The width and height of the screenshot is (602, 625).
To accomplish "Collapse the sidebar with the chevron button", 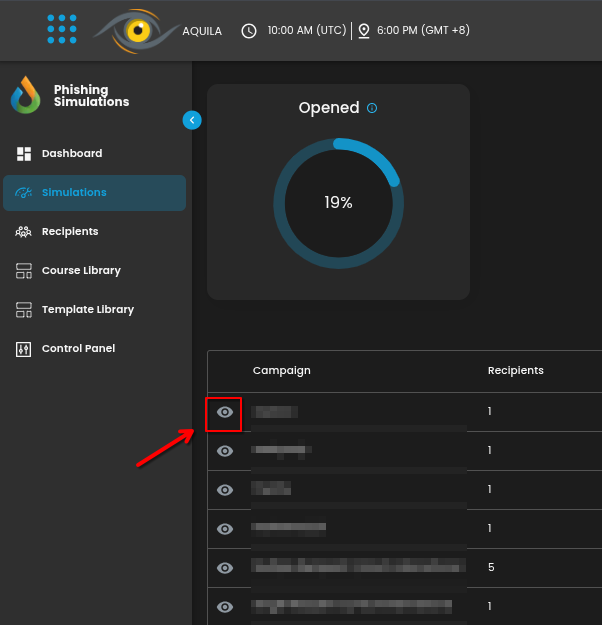I will pyautogui.click(x=192, y=120).
